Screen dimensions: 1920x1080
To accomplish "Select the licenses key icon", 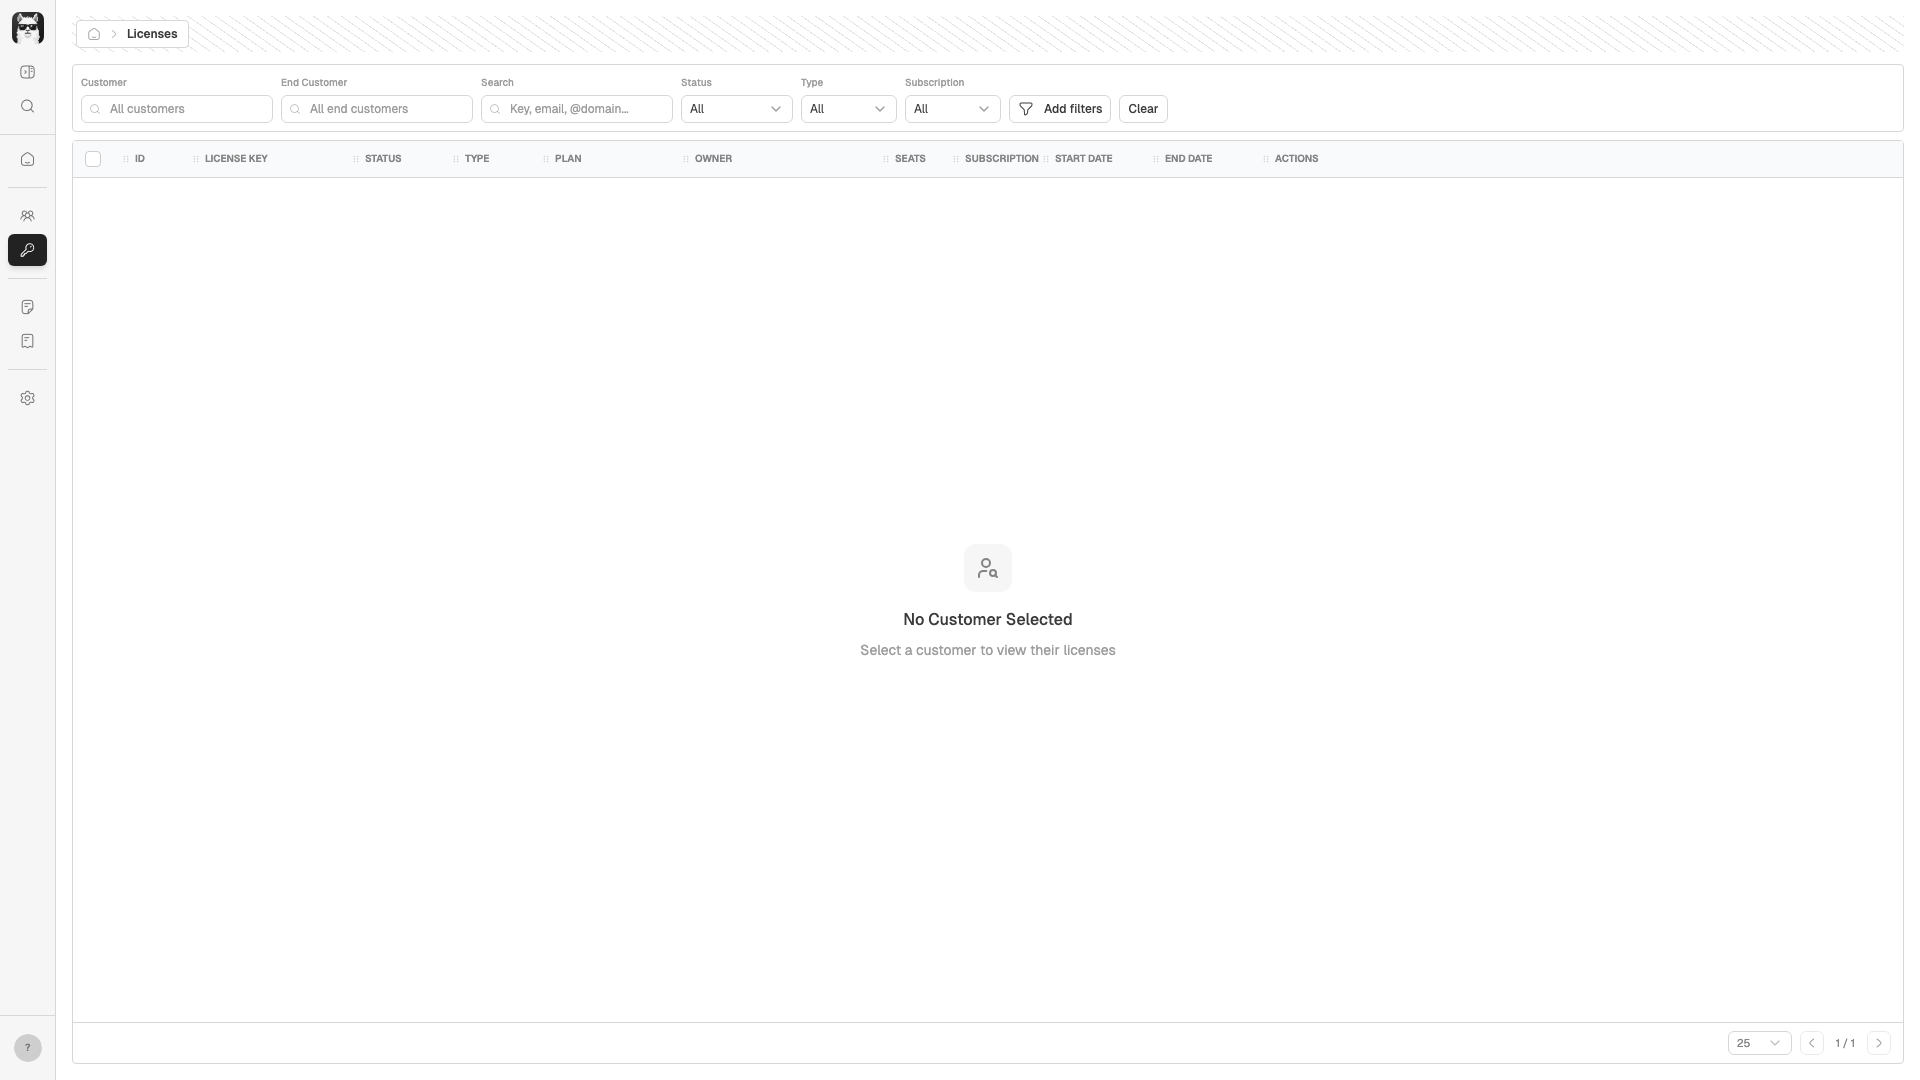I will coord(27,250).
